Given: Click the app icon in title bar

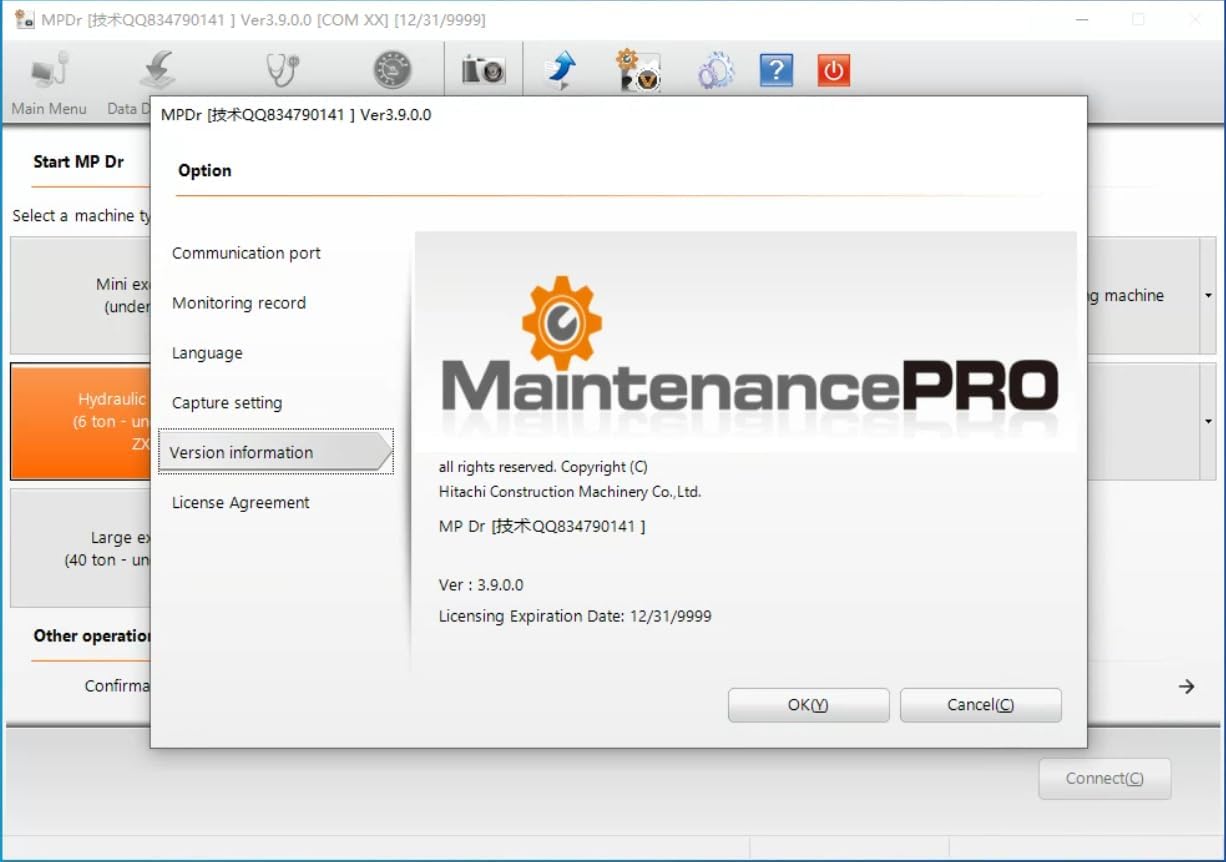Looking at the screenshot, I should 24,19.
